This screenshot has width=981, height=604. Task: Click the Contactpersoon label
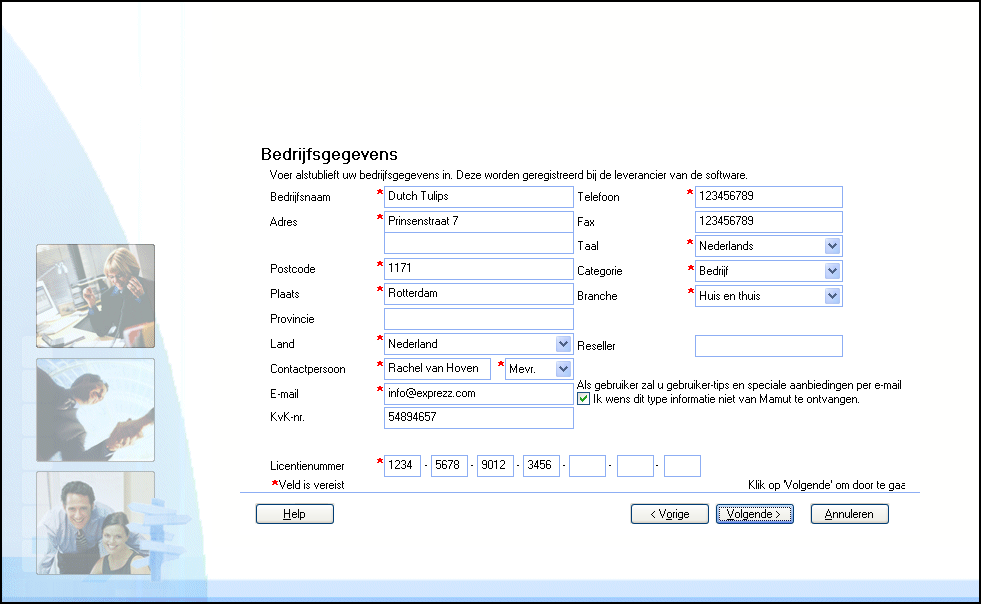click(x=308, y=369)
